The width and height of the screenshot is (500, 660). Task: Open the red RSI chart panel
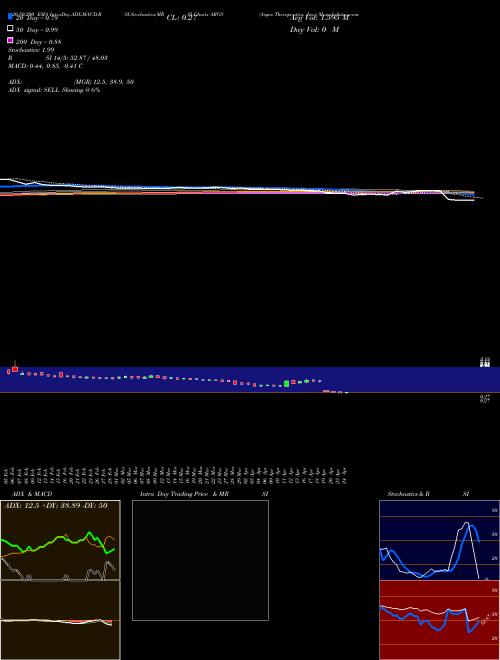click(x=439, y=620)
